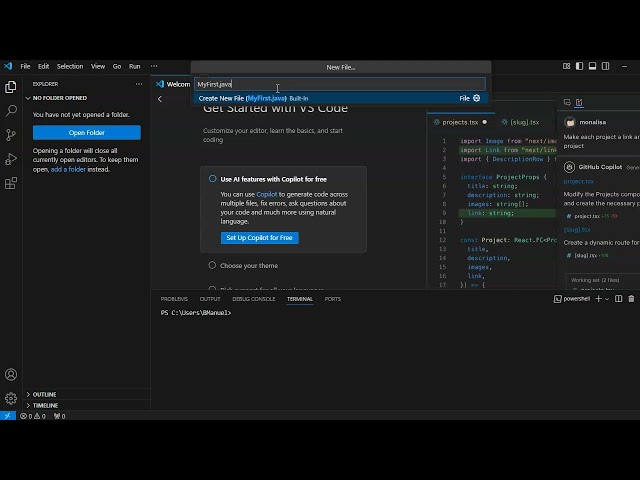
Task: Select Create New File (MyFirst.java) entry
Action: (340, 98)
